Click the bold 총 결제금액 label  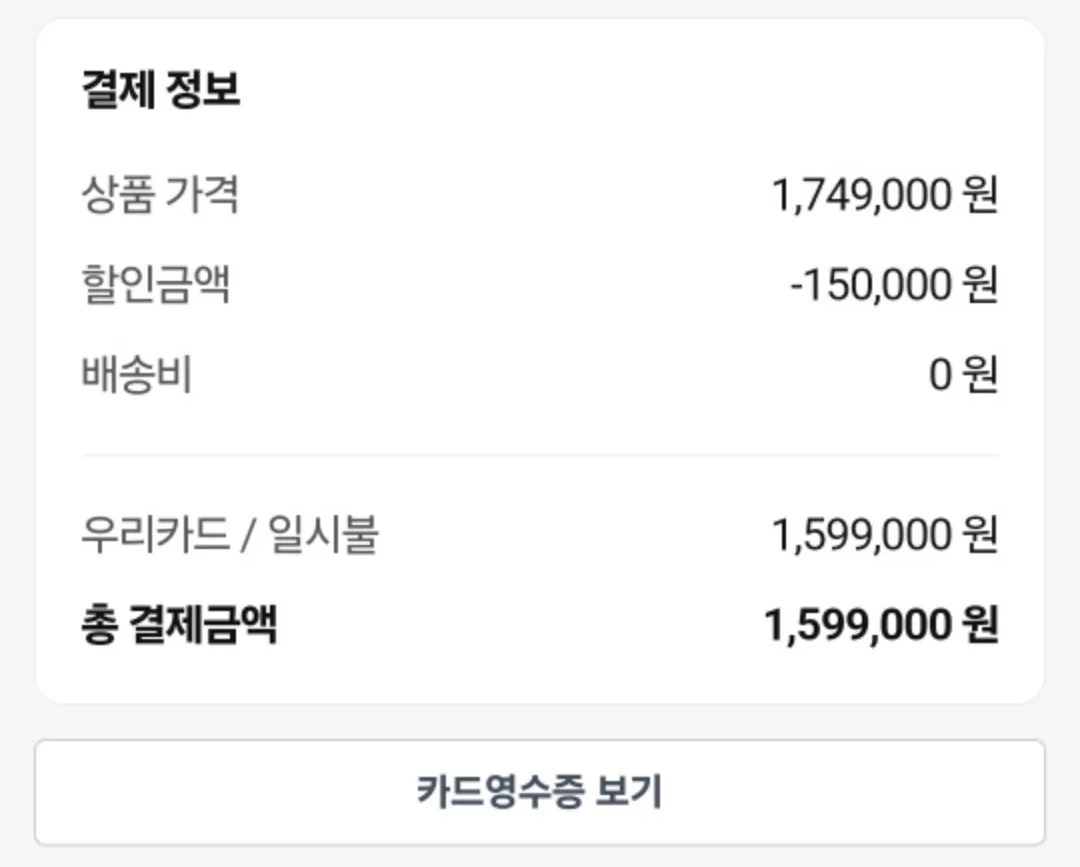tap(179, 625)
